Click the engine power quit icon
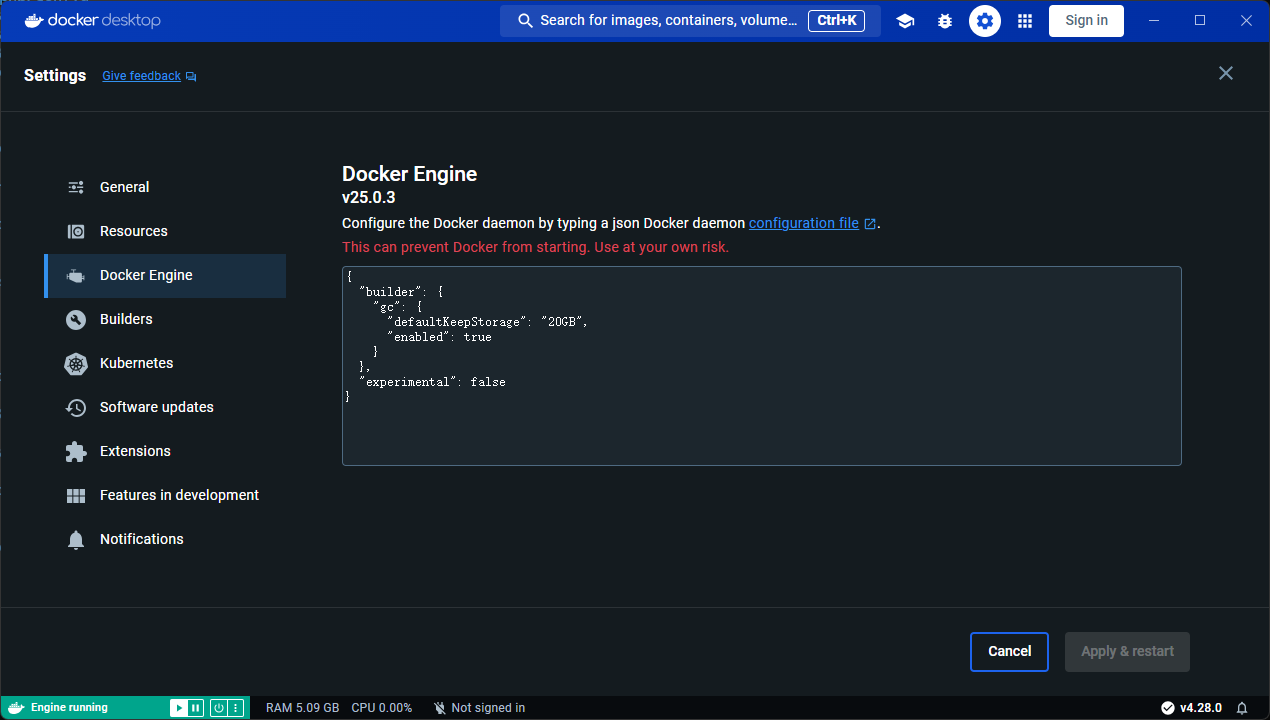 [x=218, y=708]
